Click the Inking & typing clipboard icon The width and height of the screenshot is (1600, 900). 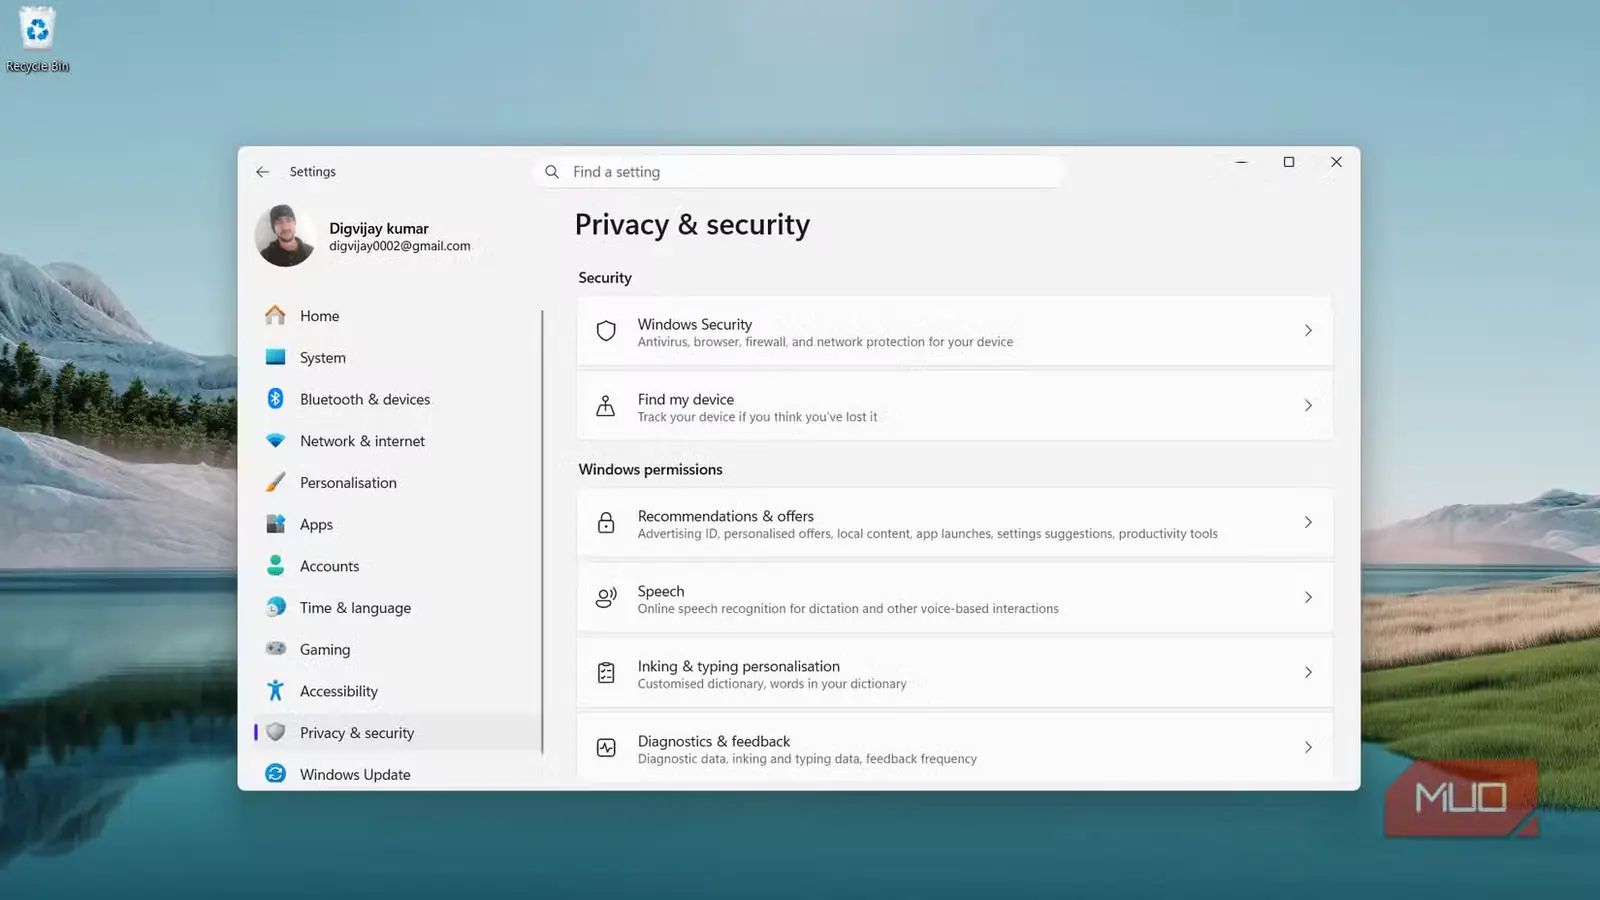pos(606,673)
